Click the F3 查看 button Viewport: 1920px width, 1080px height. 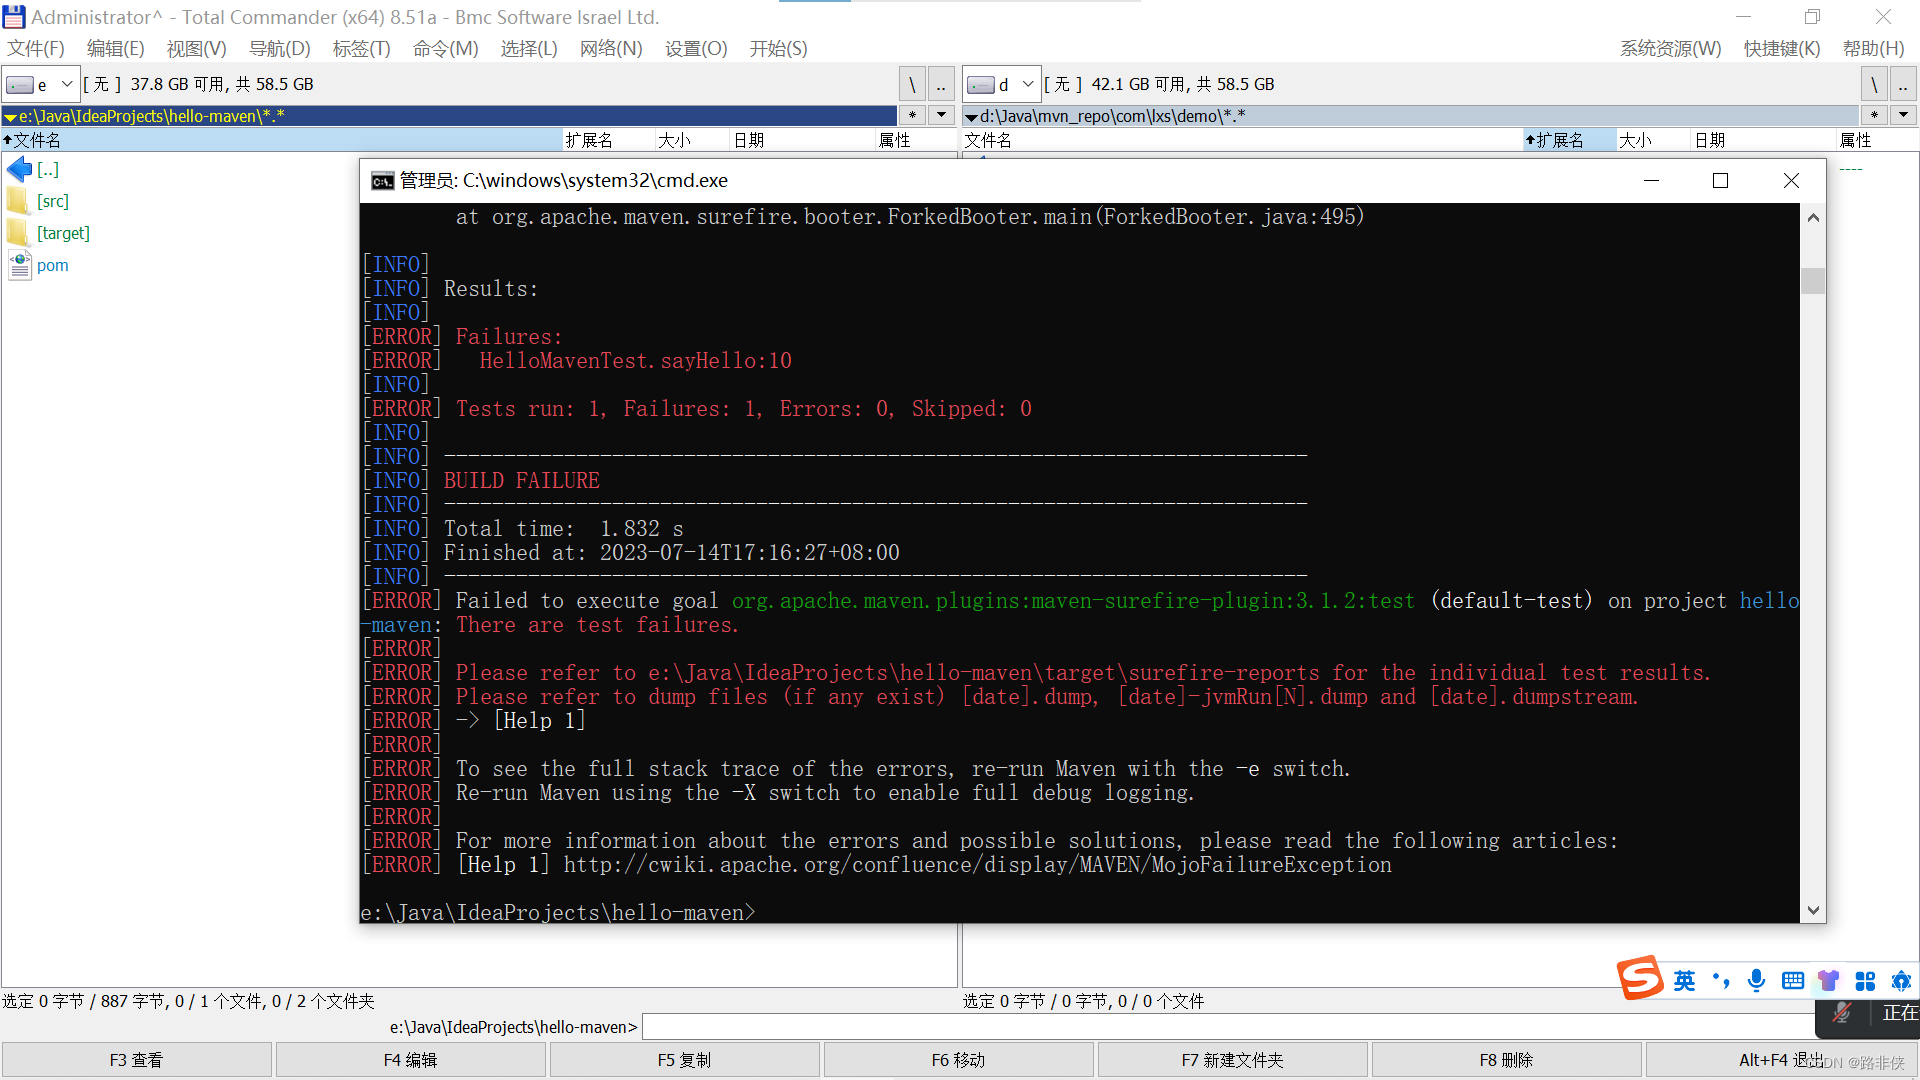click(137, 1060)
